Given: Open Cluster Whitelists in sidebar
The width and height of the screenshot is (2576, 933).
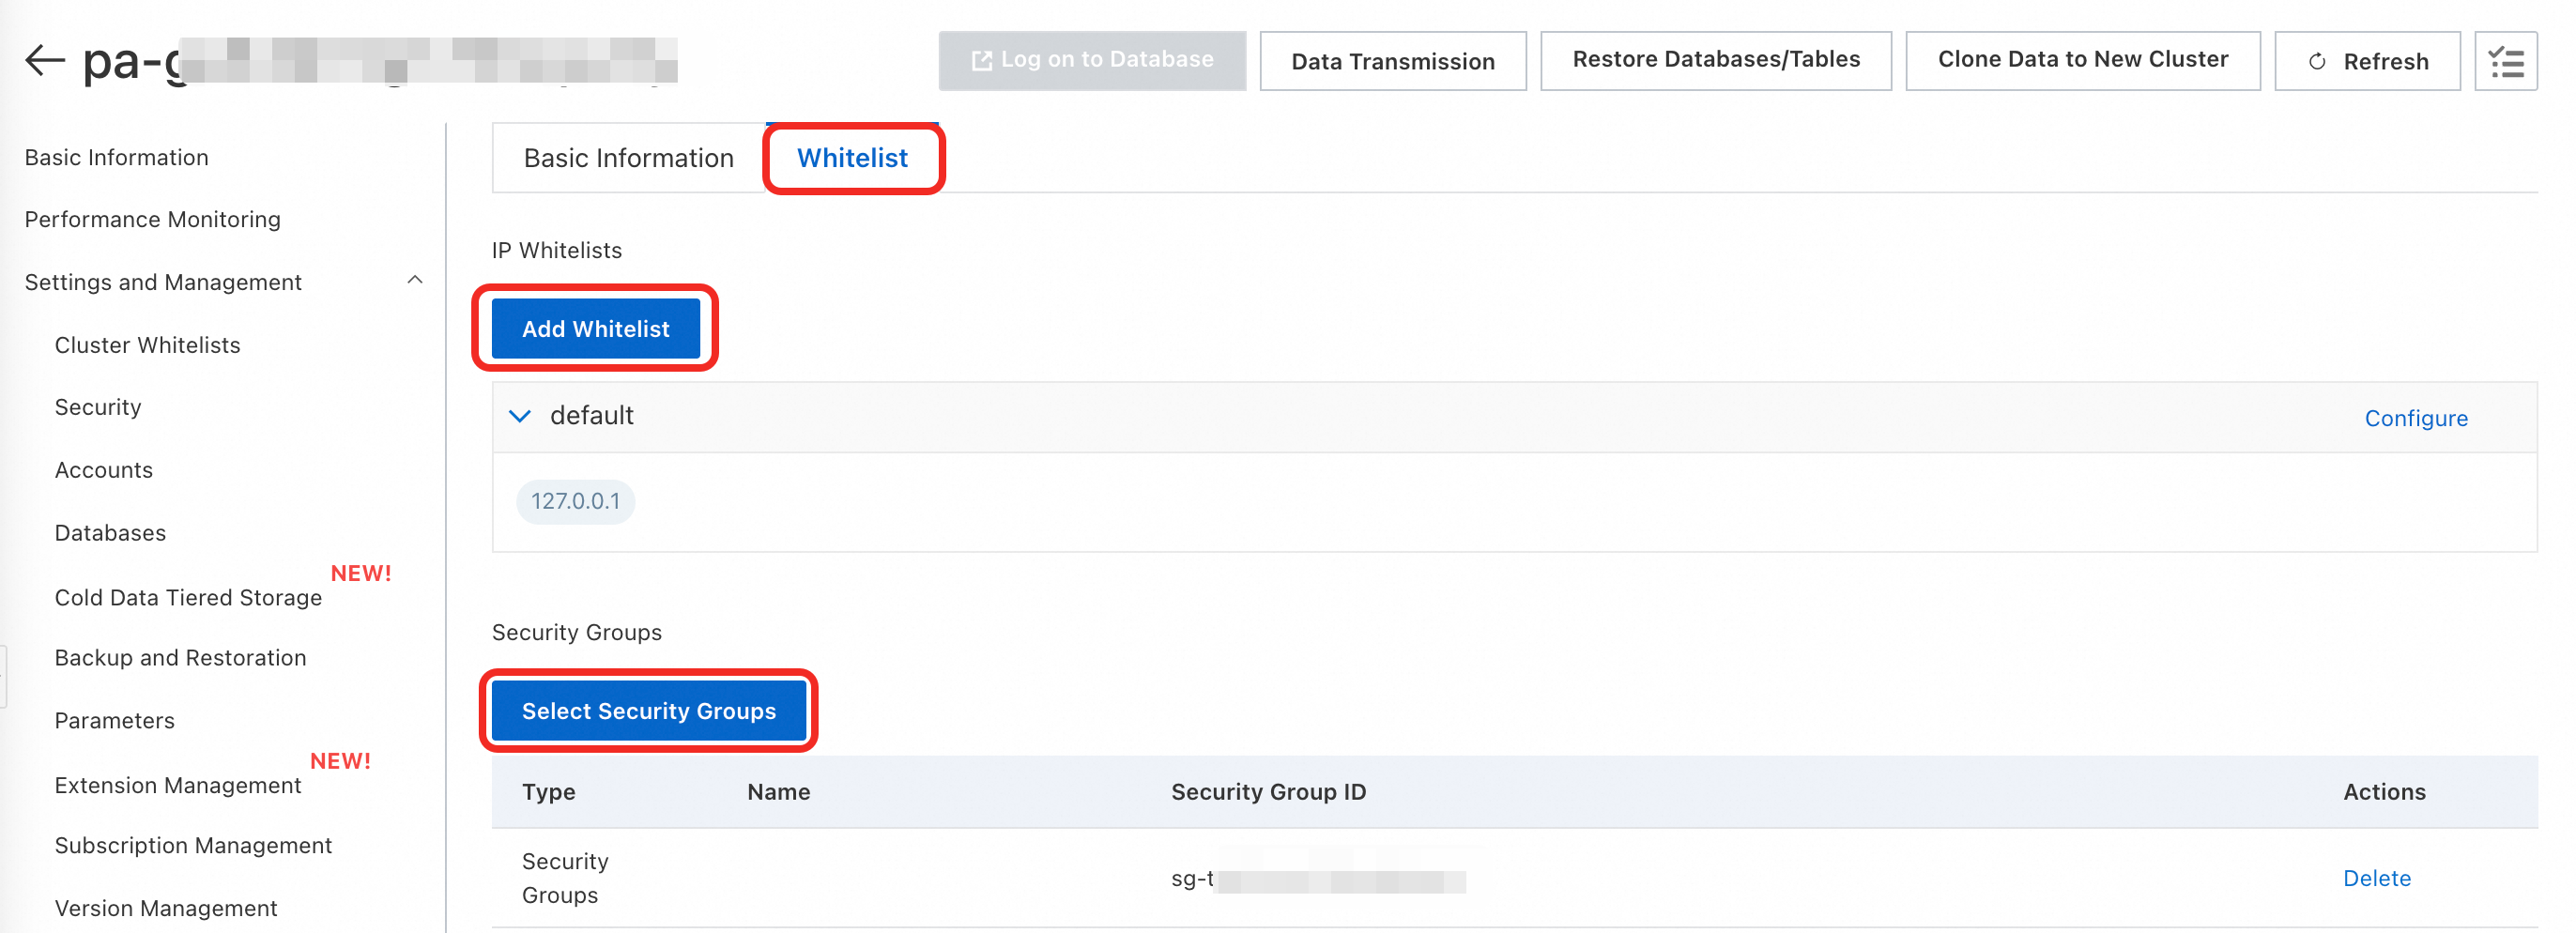Looking at the screenshot, I should point(147,345).
